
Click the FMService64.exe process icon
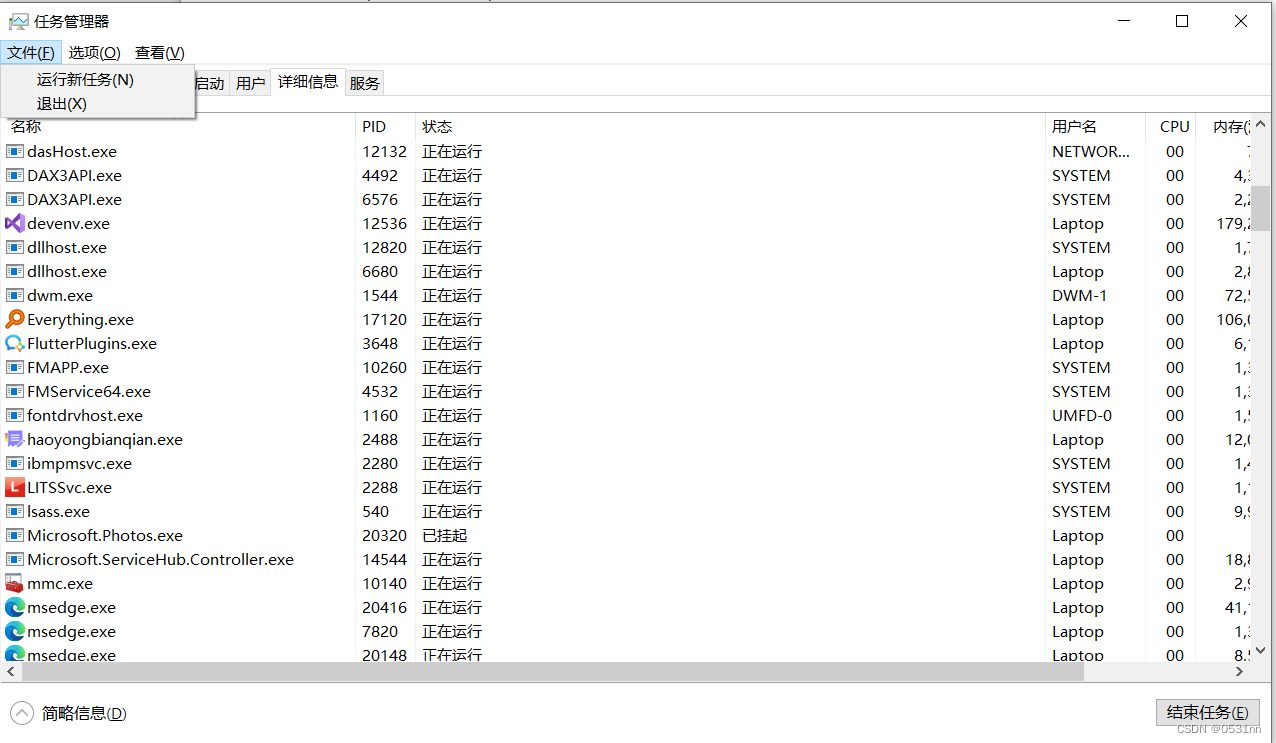15,392
